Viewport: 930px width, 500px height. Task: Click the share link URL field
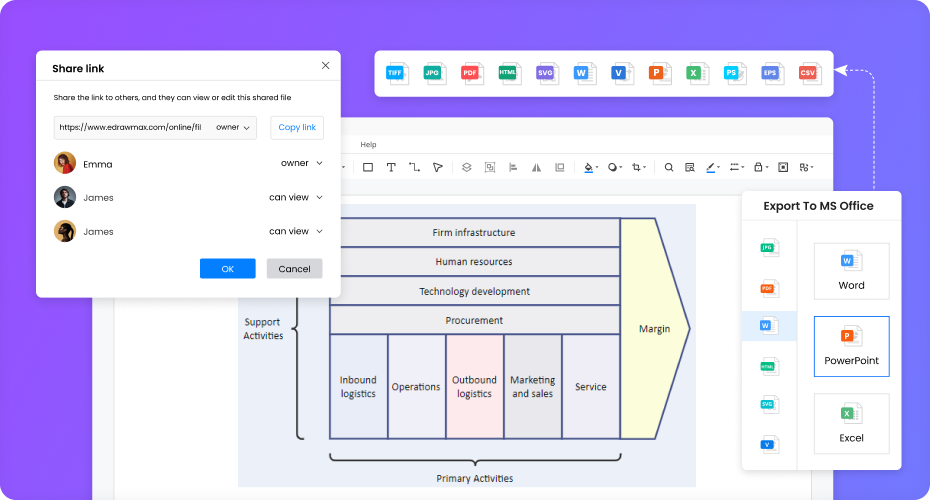click(x=132, y=127)
